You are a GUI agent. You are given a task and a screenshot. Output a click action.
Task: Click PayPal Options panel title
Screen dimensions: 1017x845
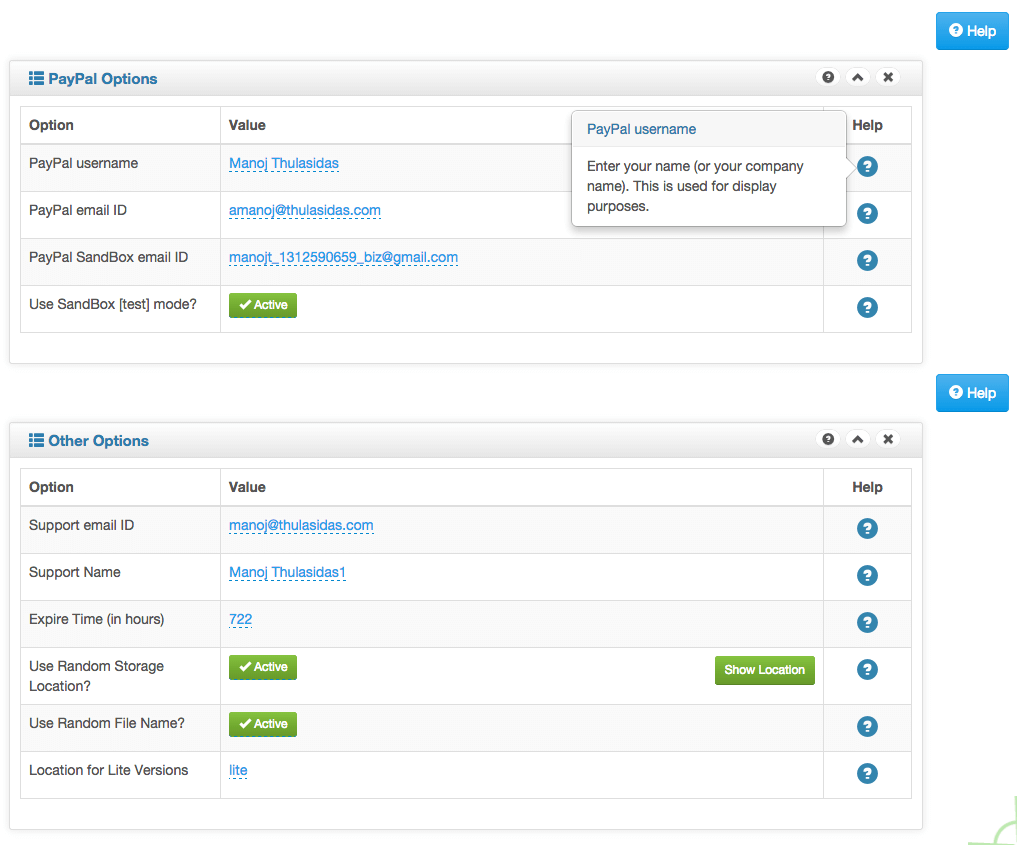(102, 78)
